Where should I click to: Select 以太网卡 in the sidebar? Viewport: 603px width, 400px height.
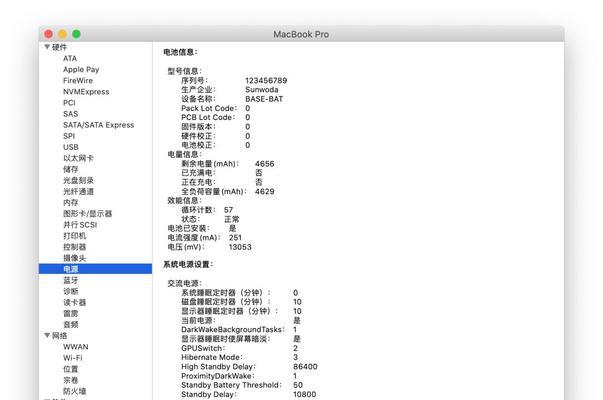[x=78, y=158]
